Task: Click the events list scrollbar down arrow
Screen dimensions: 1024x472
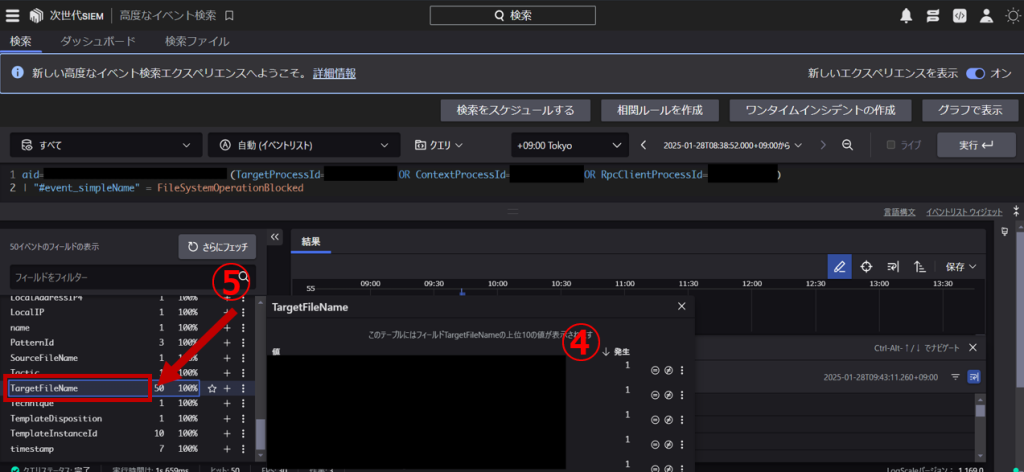Action: [980, 456]
